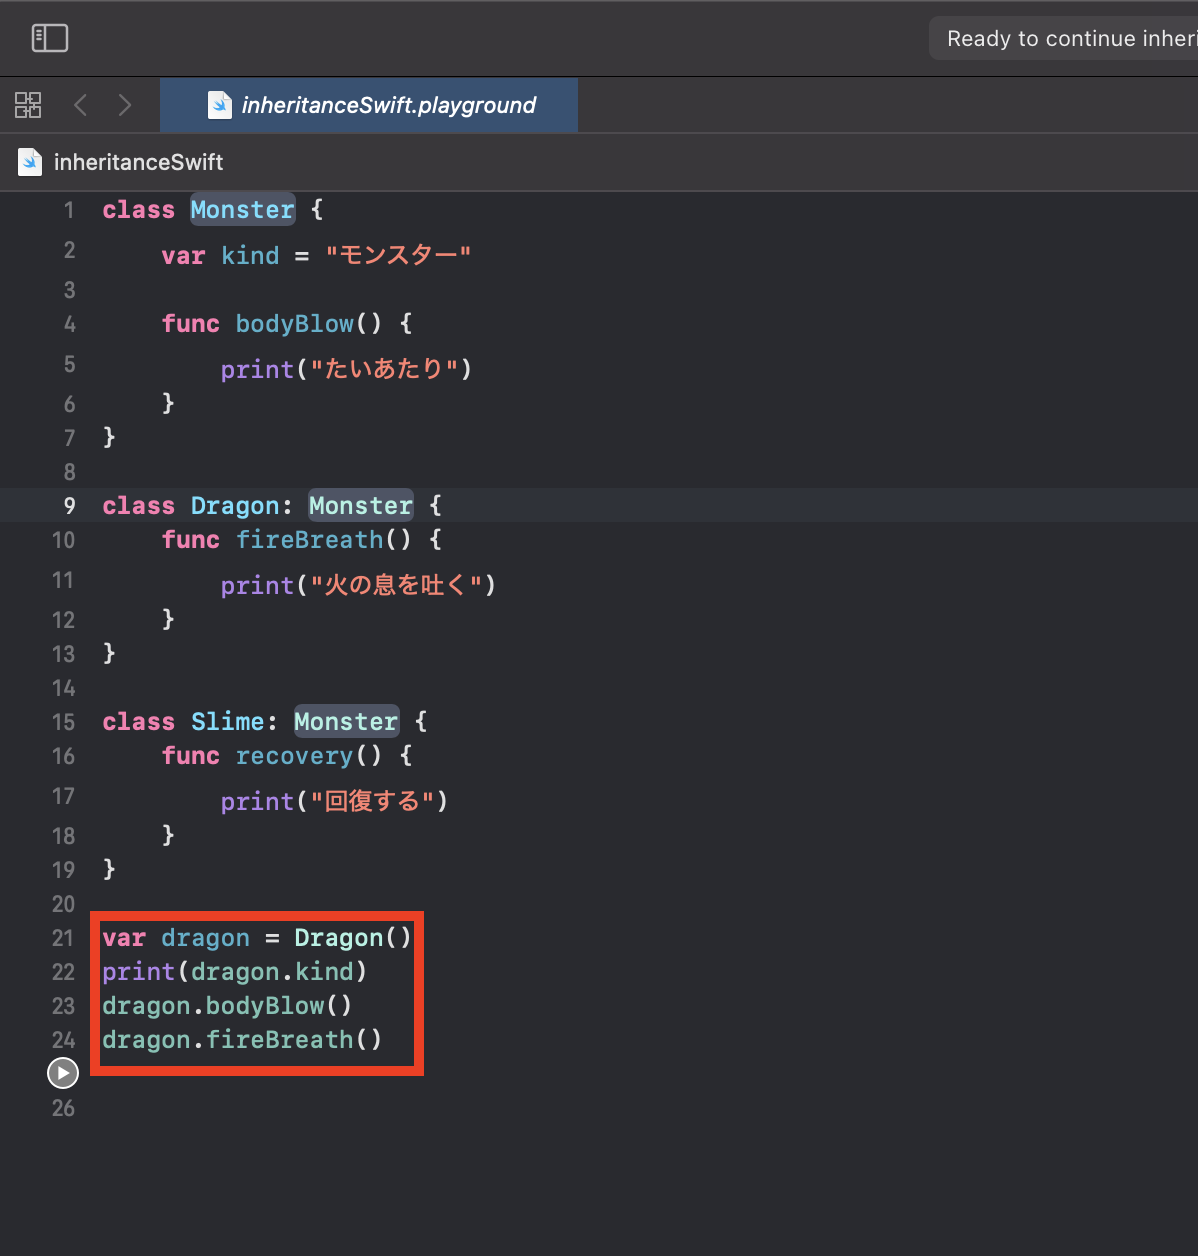Click dragon.bodyBlow() on line 23
1198x1256 pixels.
[x=227, y=1006]
